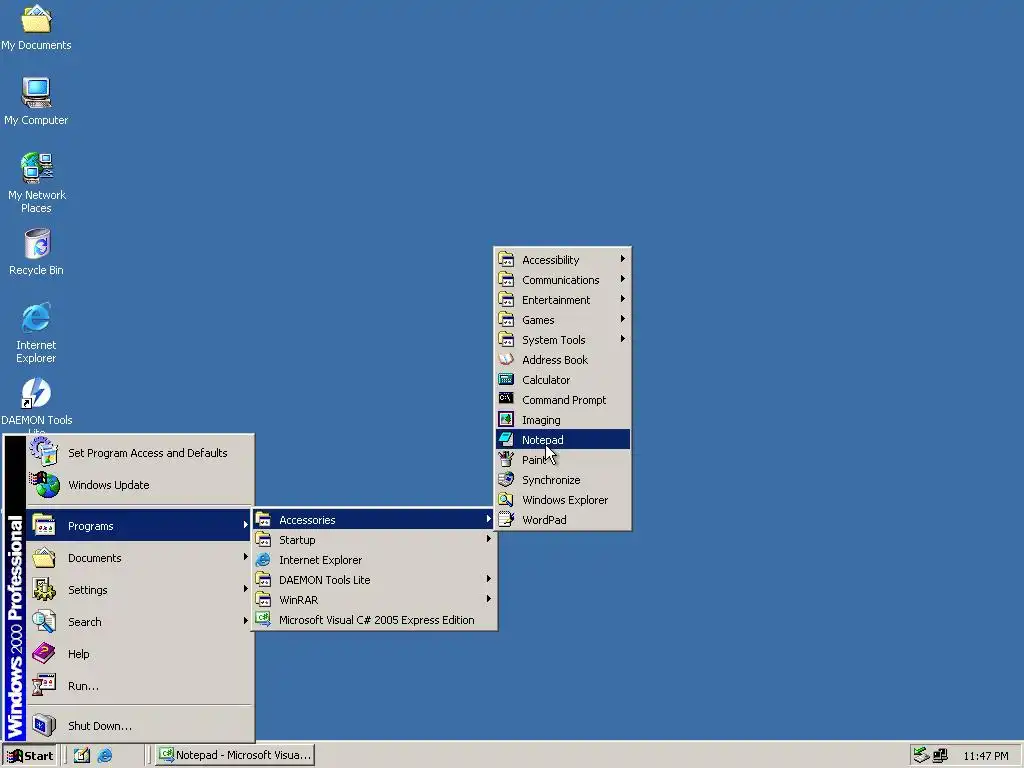Click the Synchronize icon
Image resolution: width=1024 pixels, height=768 pixels.
506,479
